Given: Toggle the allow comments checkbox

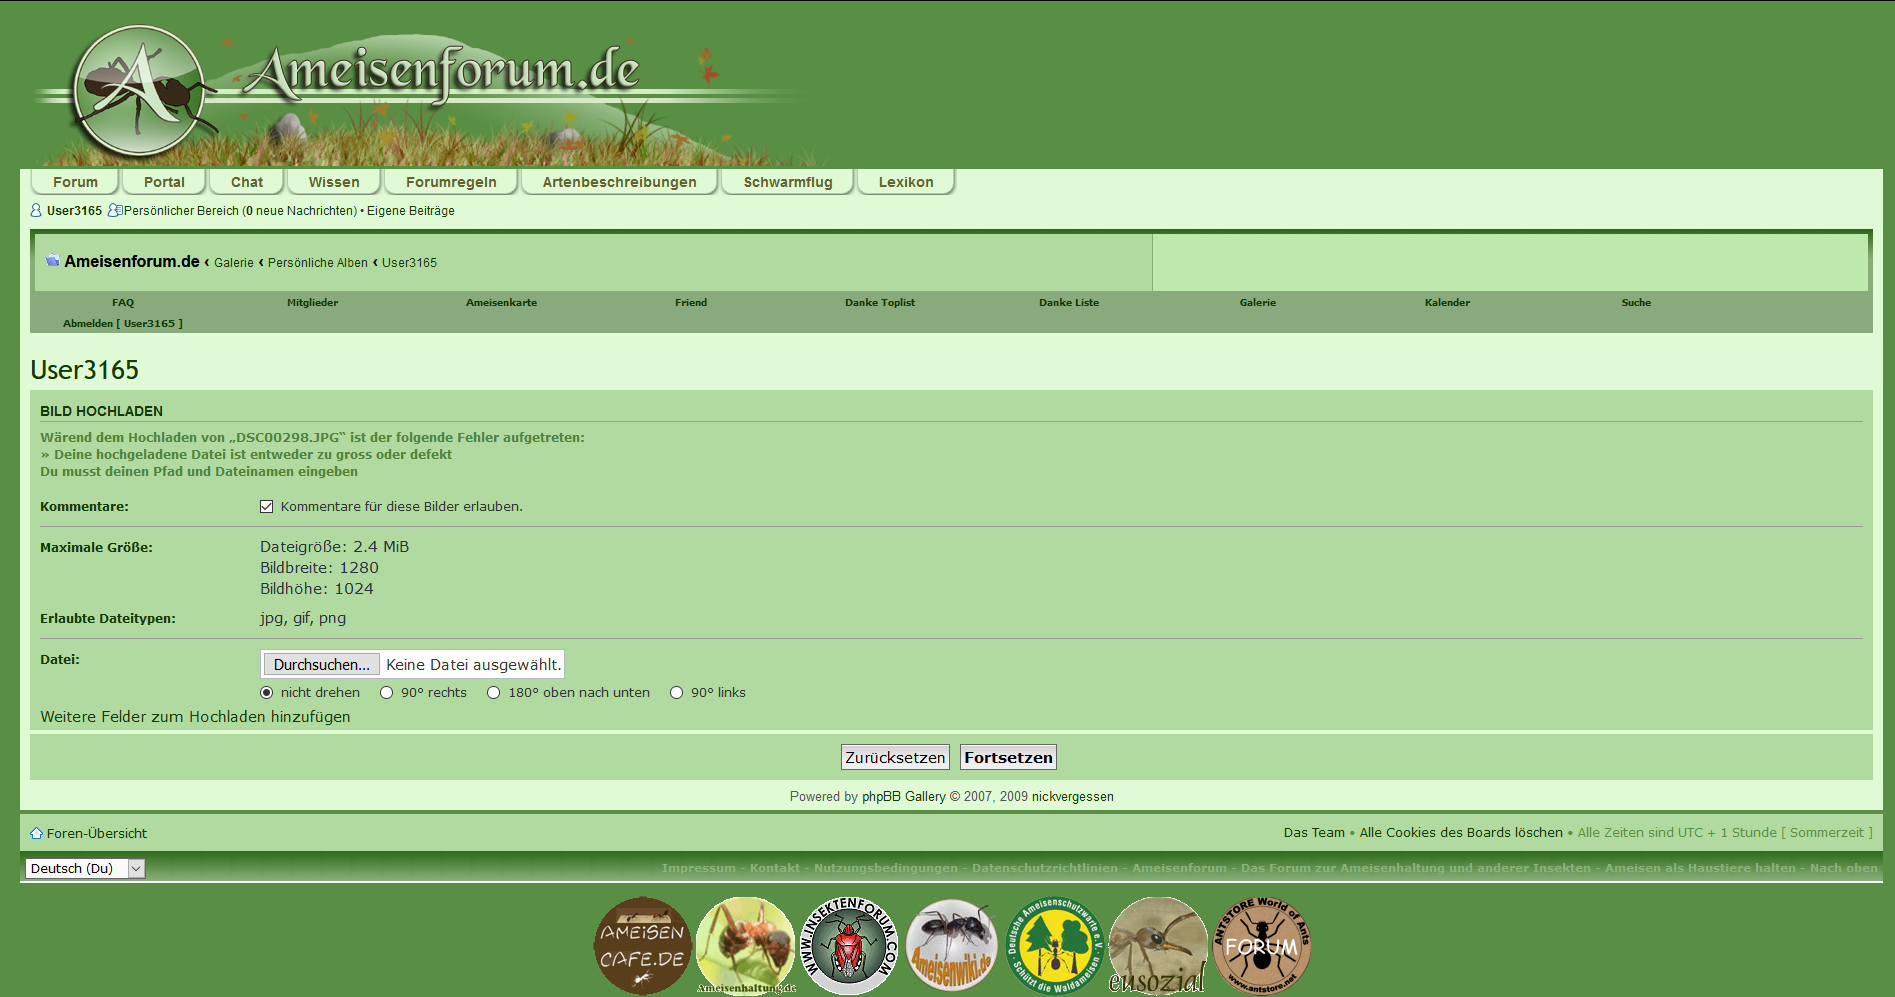Looking at the screenshot, I should click(x=267, y=507).
